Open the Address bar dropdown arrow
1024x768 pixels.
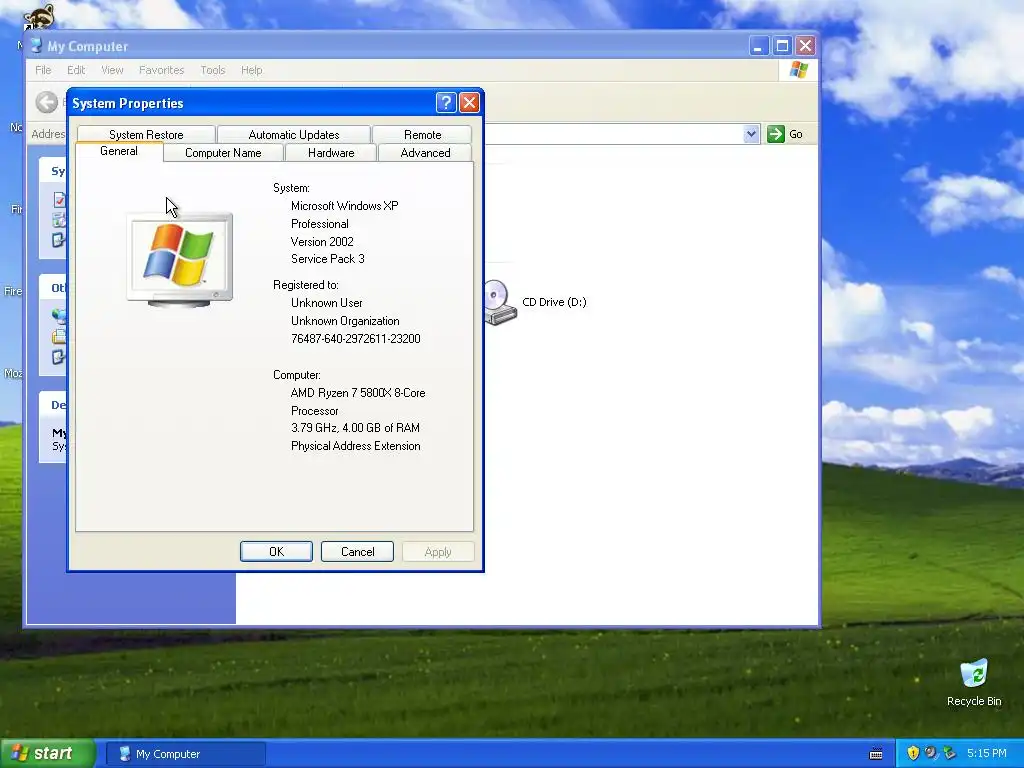pyautogui.click(x=751, y=134)
